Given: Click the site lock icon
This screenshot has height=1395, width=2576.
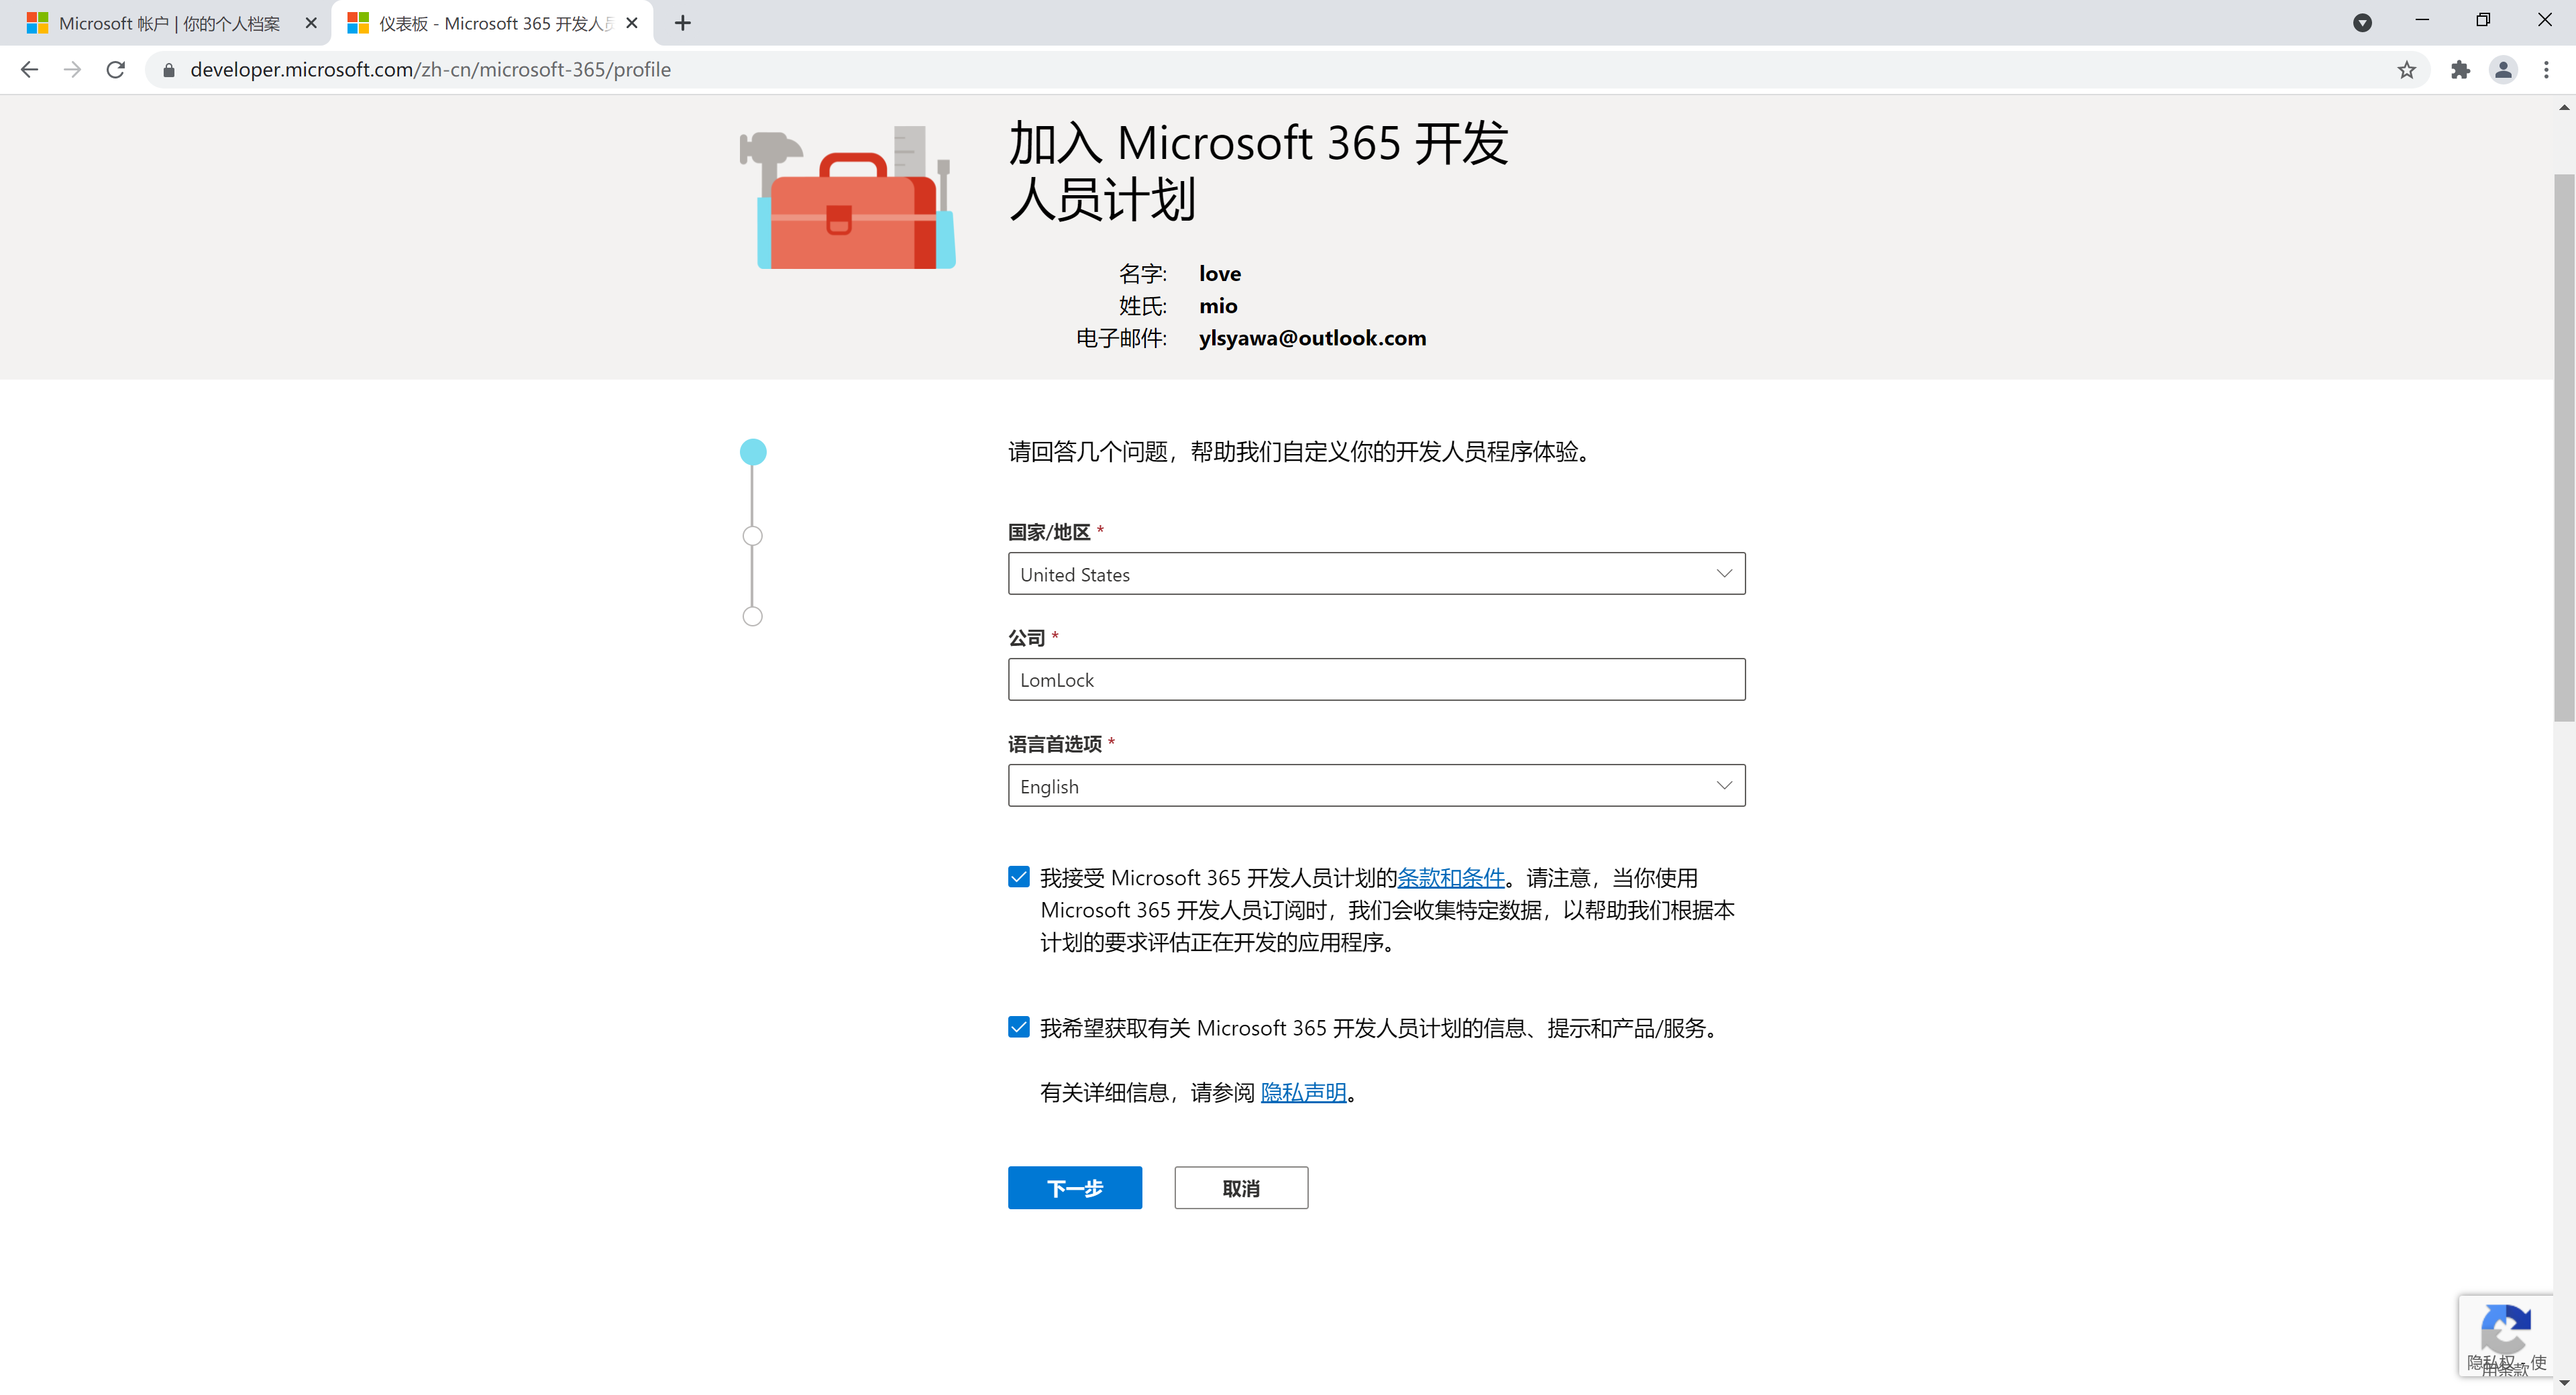Looking at the screenshot, I should [x=169, y=69].
